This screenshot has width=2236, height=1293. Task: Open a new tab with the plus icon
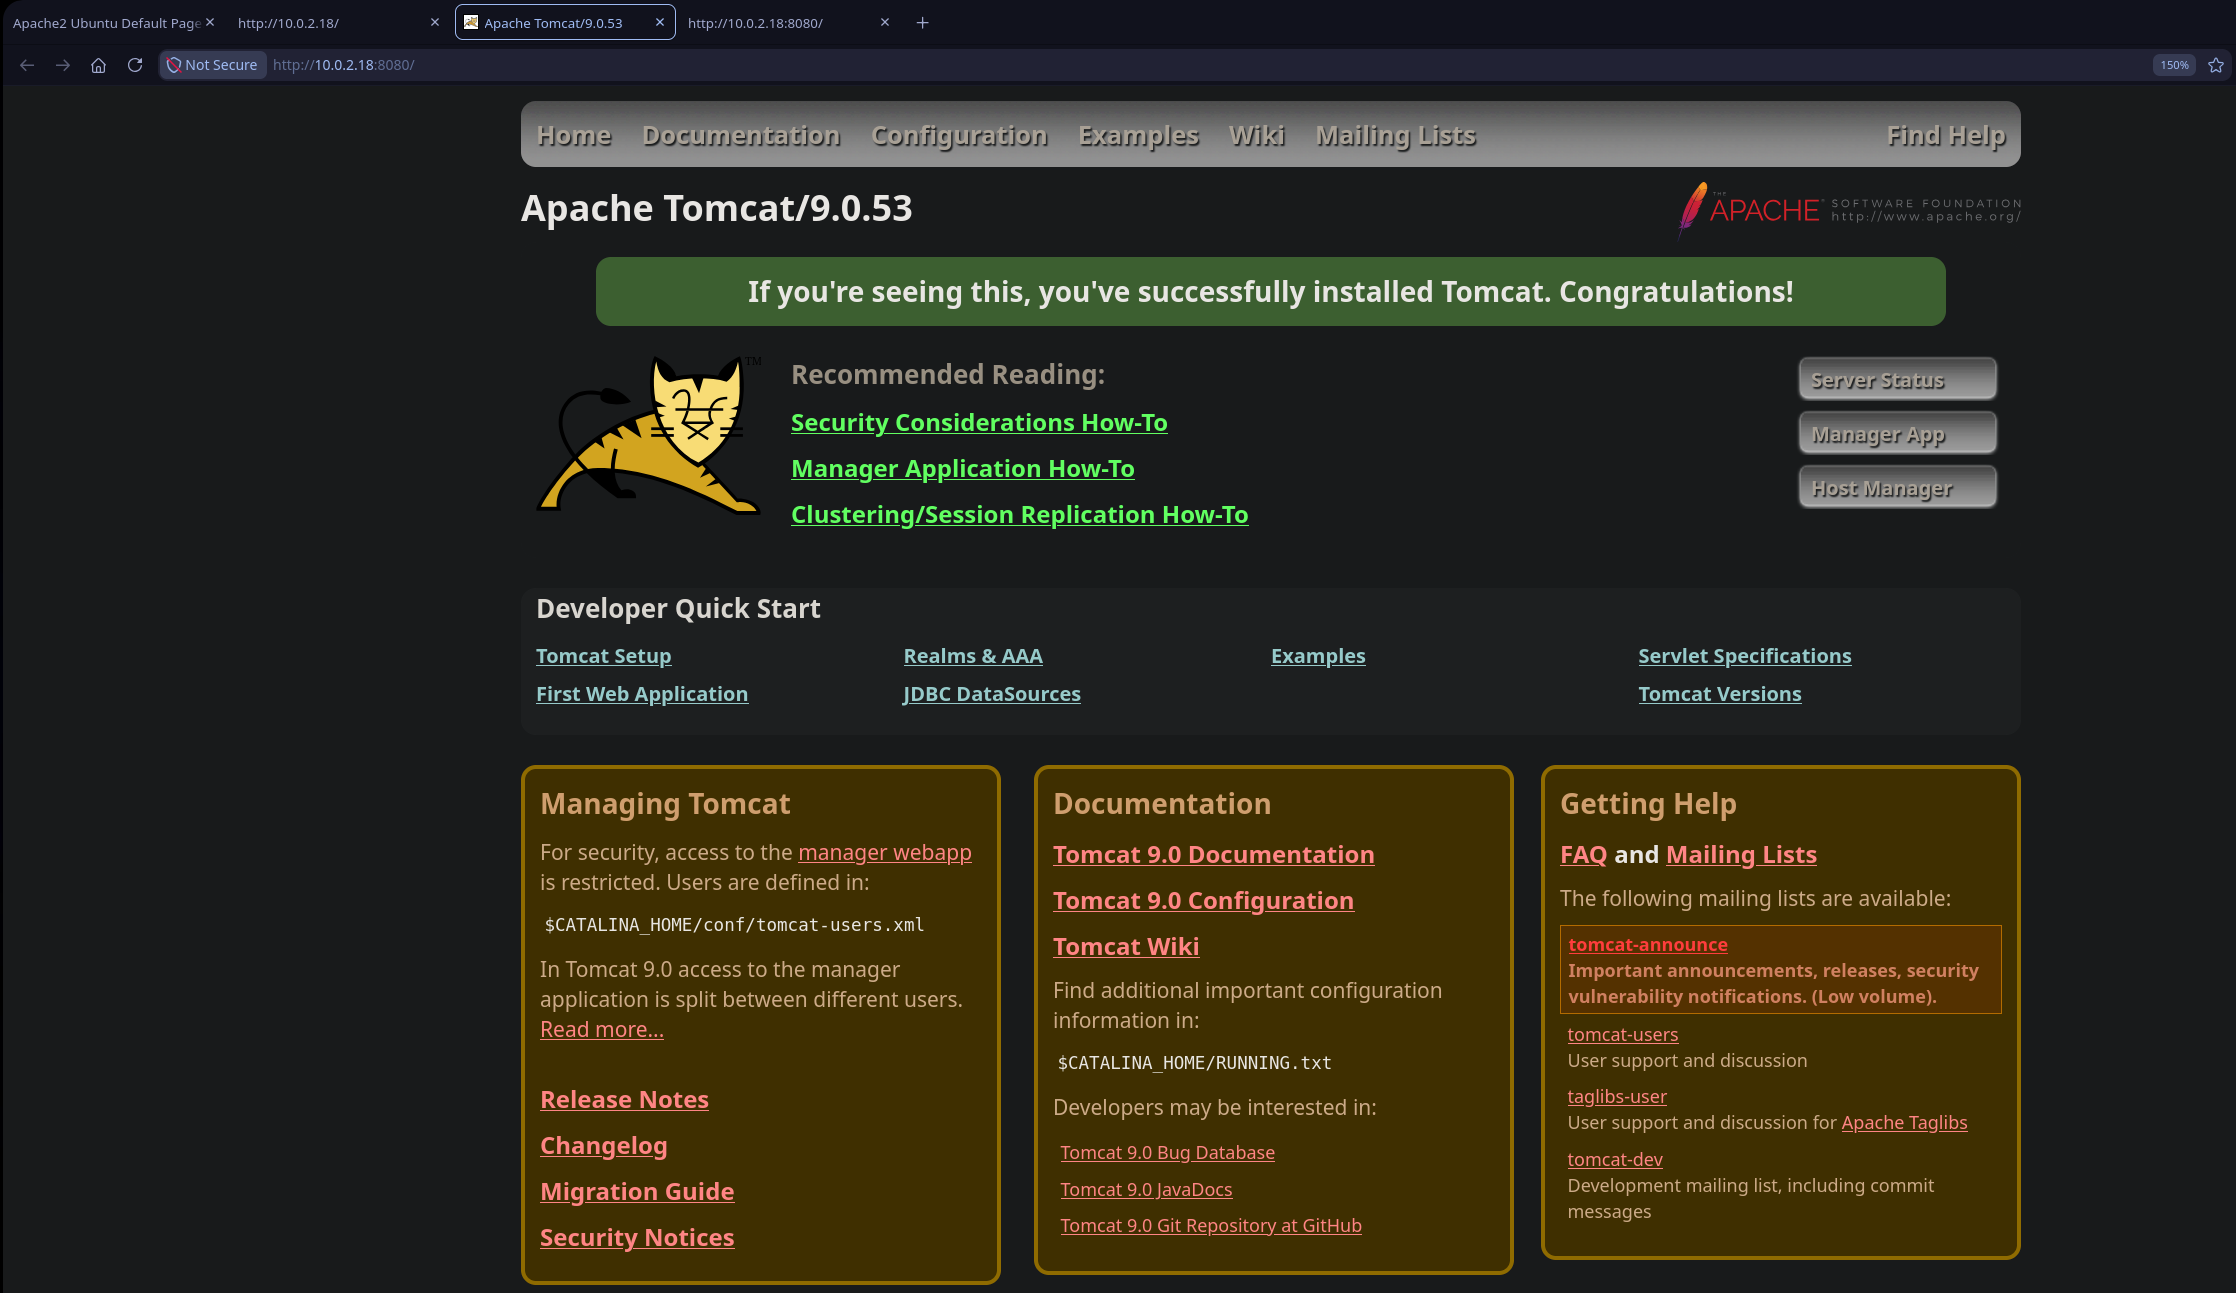pos(923,22)
